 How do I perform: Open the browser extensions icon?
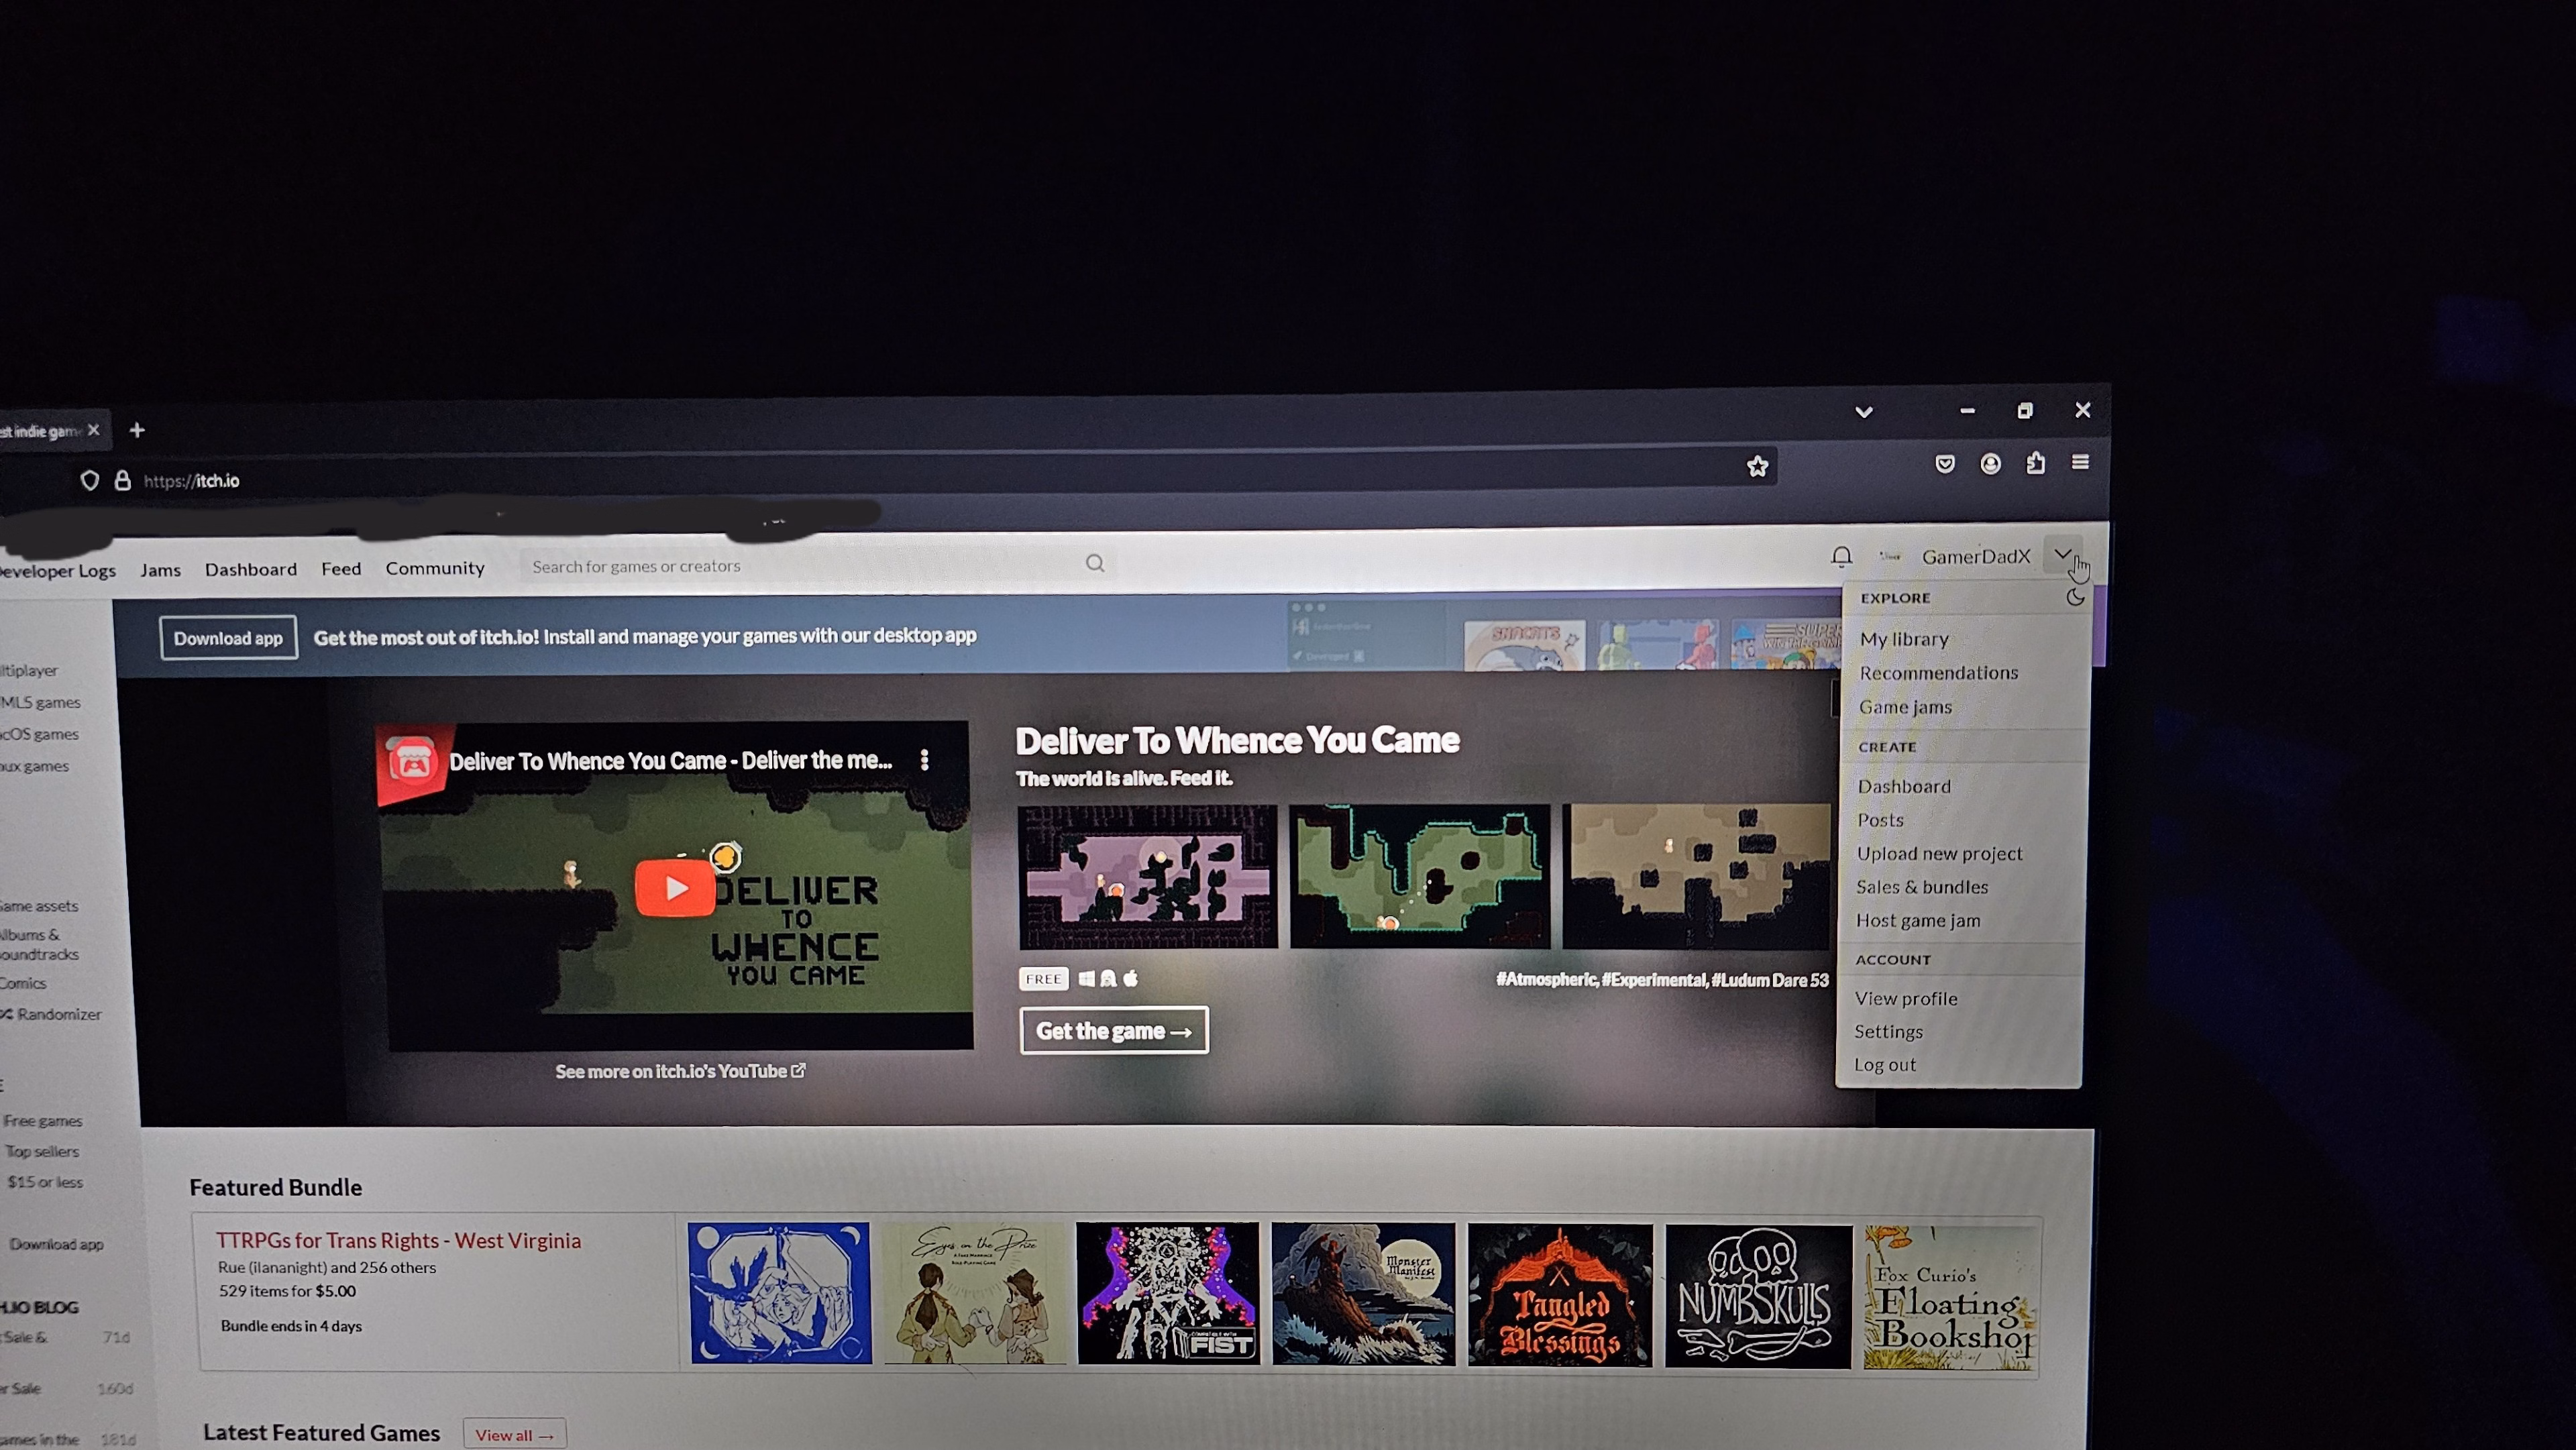tap(2035, 462)
